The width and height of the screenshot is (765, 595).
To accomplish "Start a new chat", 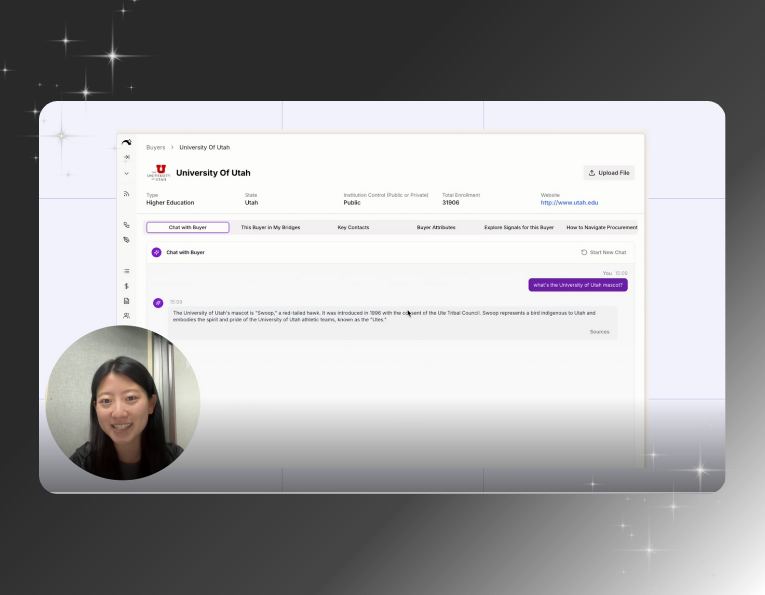I will pyautogui.click(x=604, y=252).
